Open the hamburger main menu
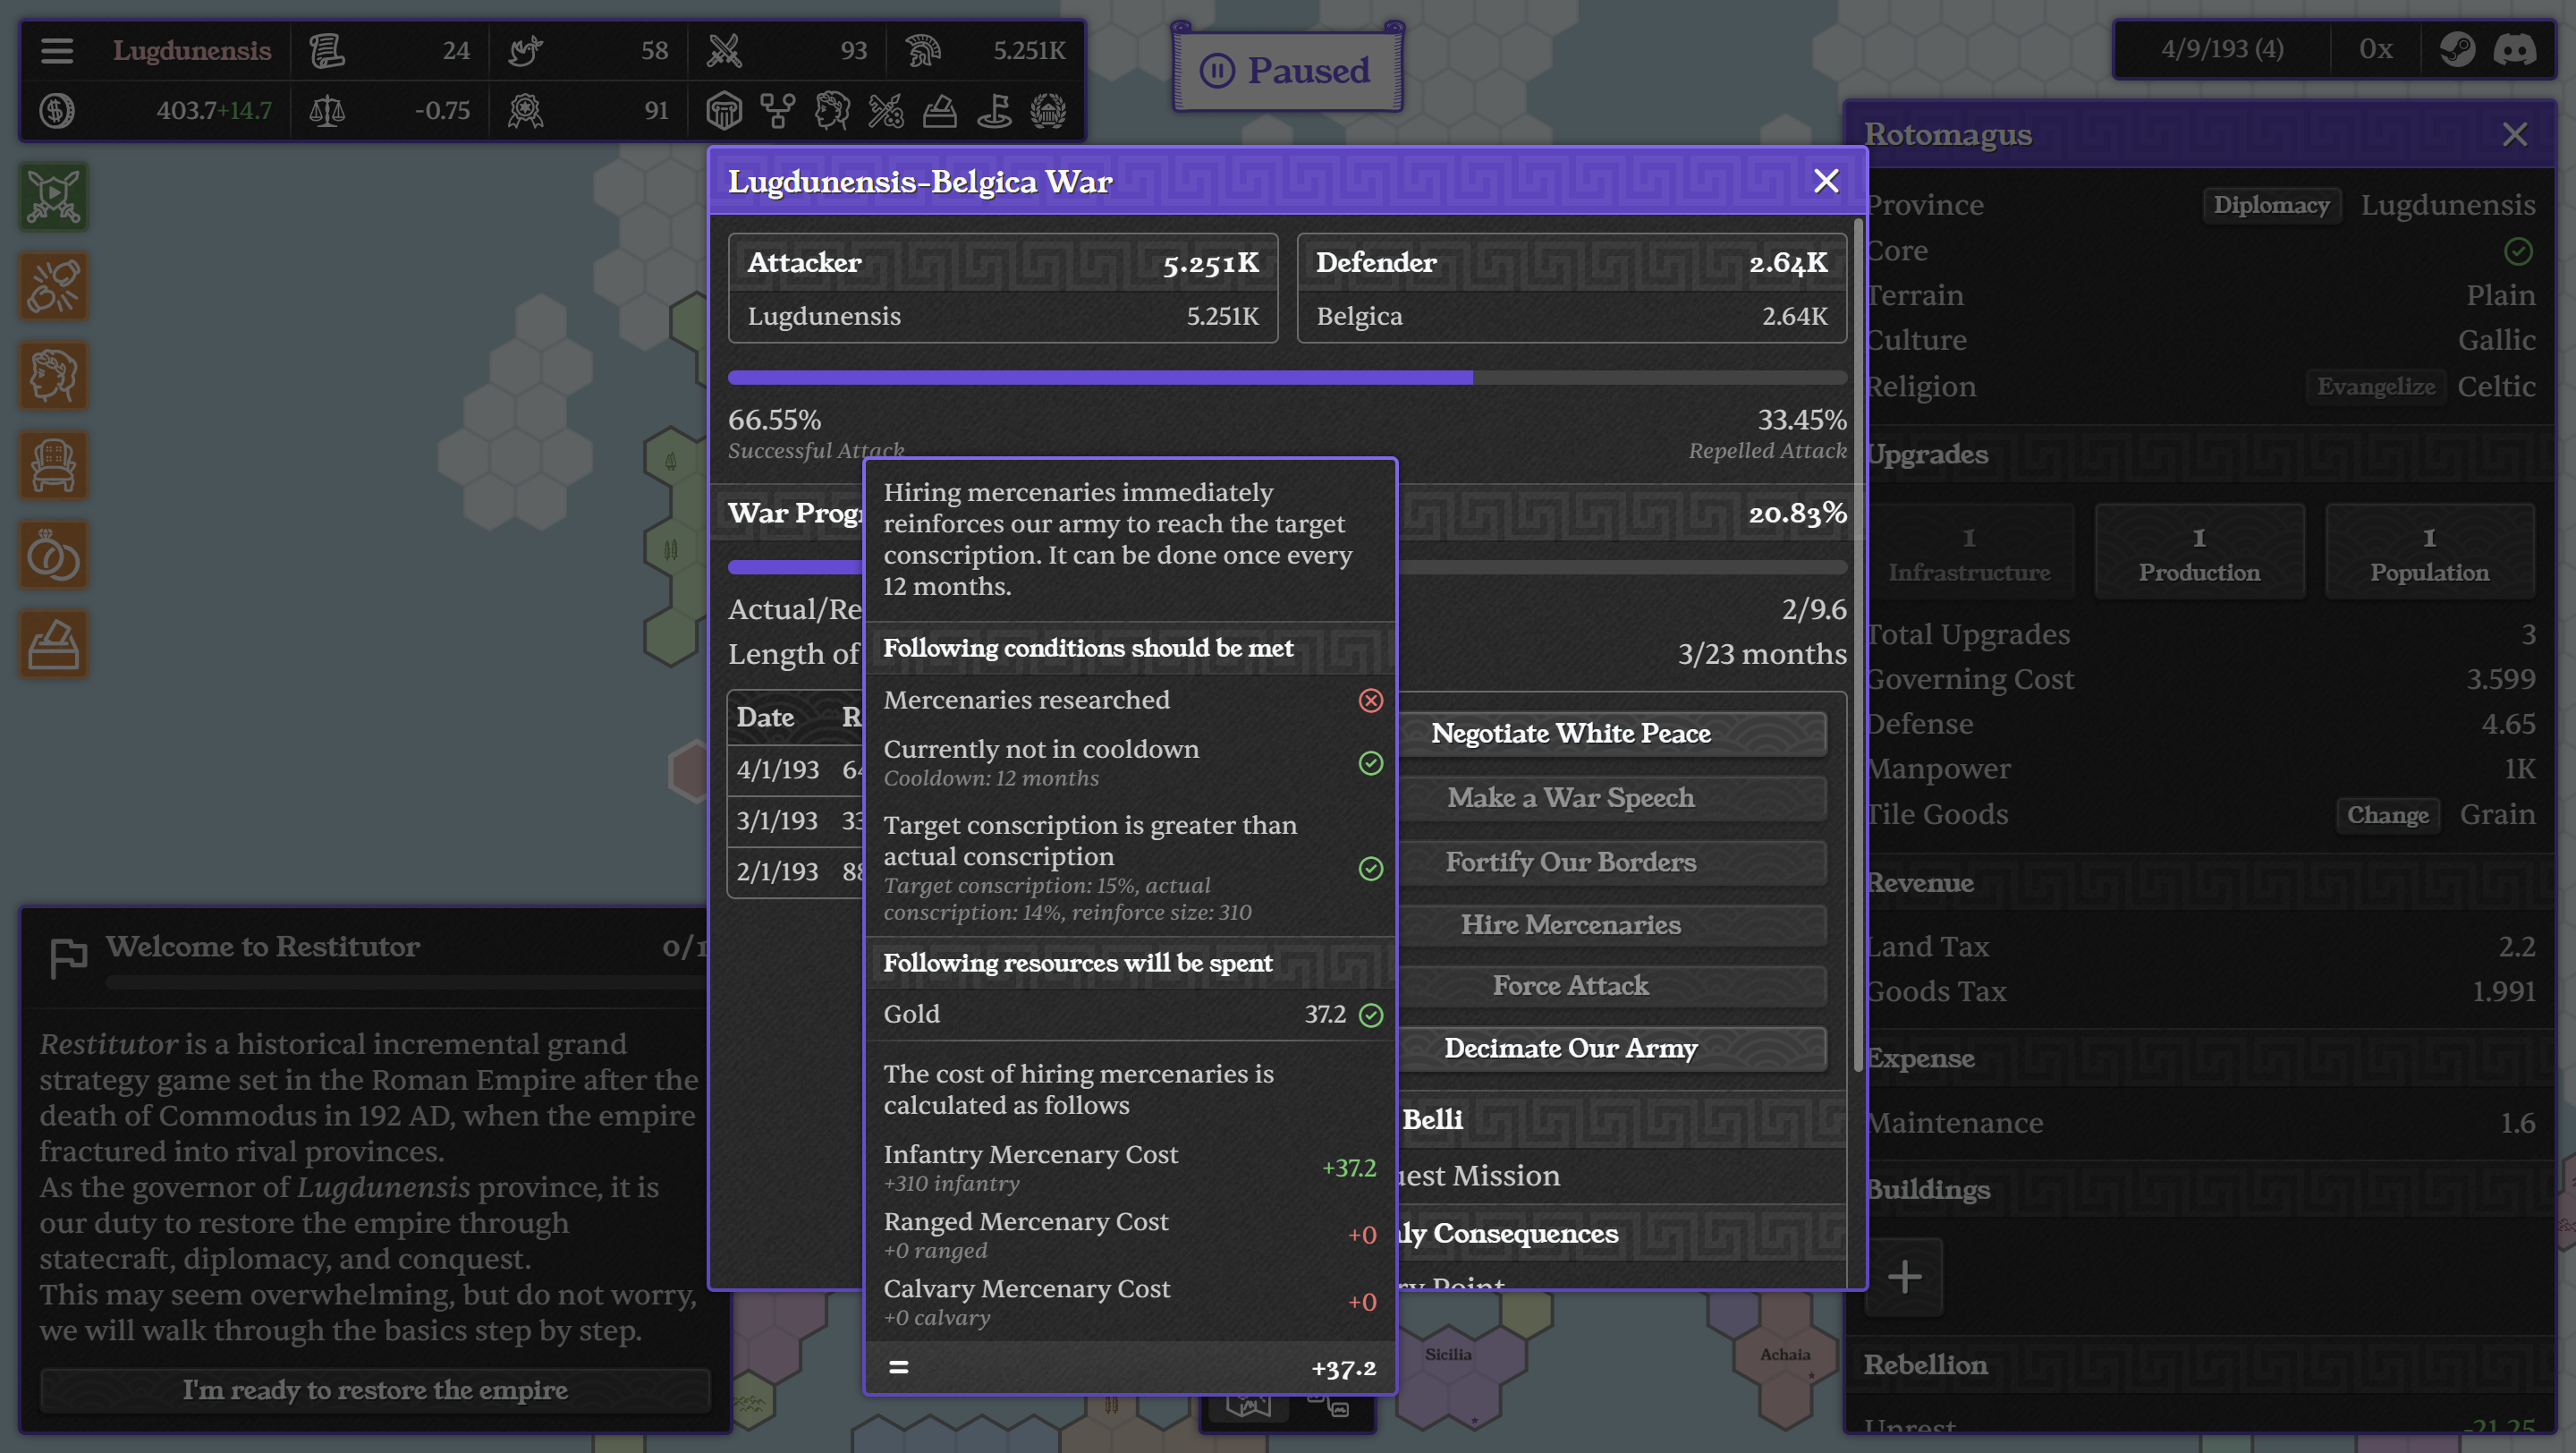 point(57,50)
